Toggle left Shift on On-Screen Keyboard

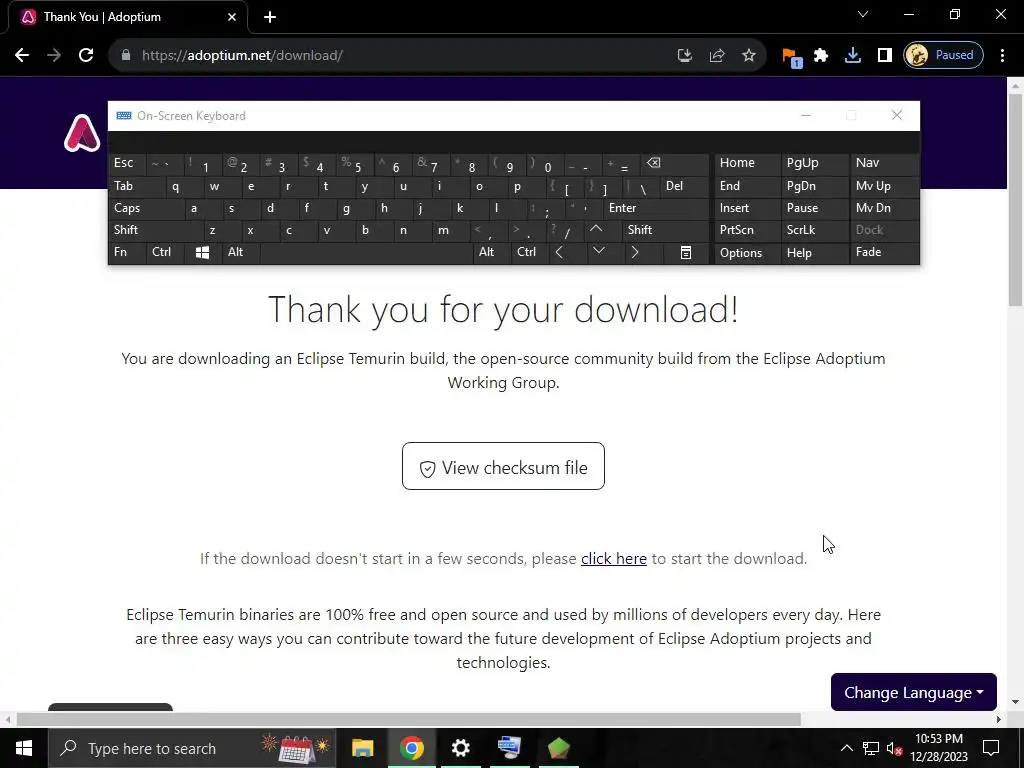click(155, 230)
